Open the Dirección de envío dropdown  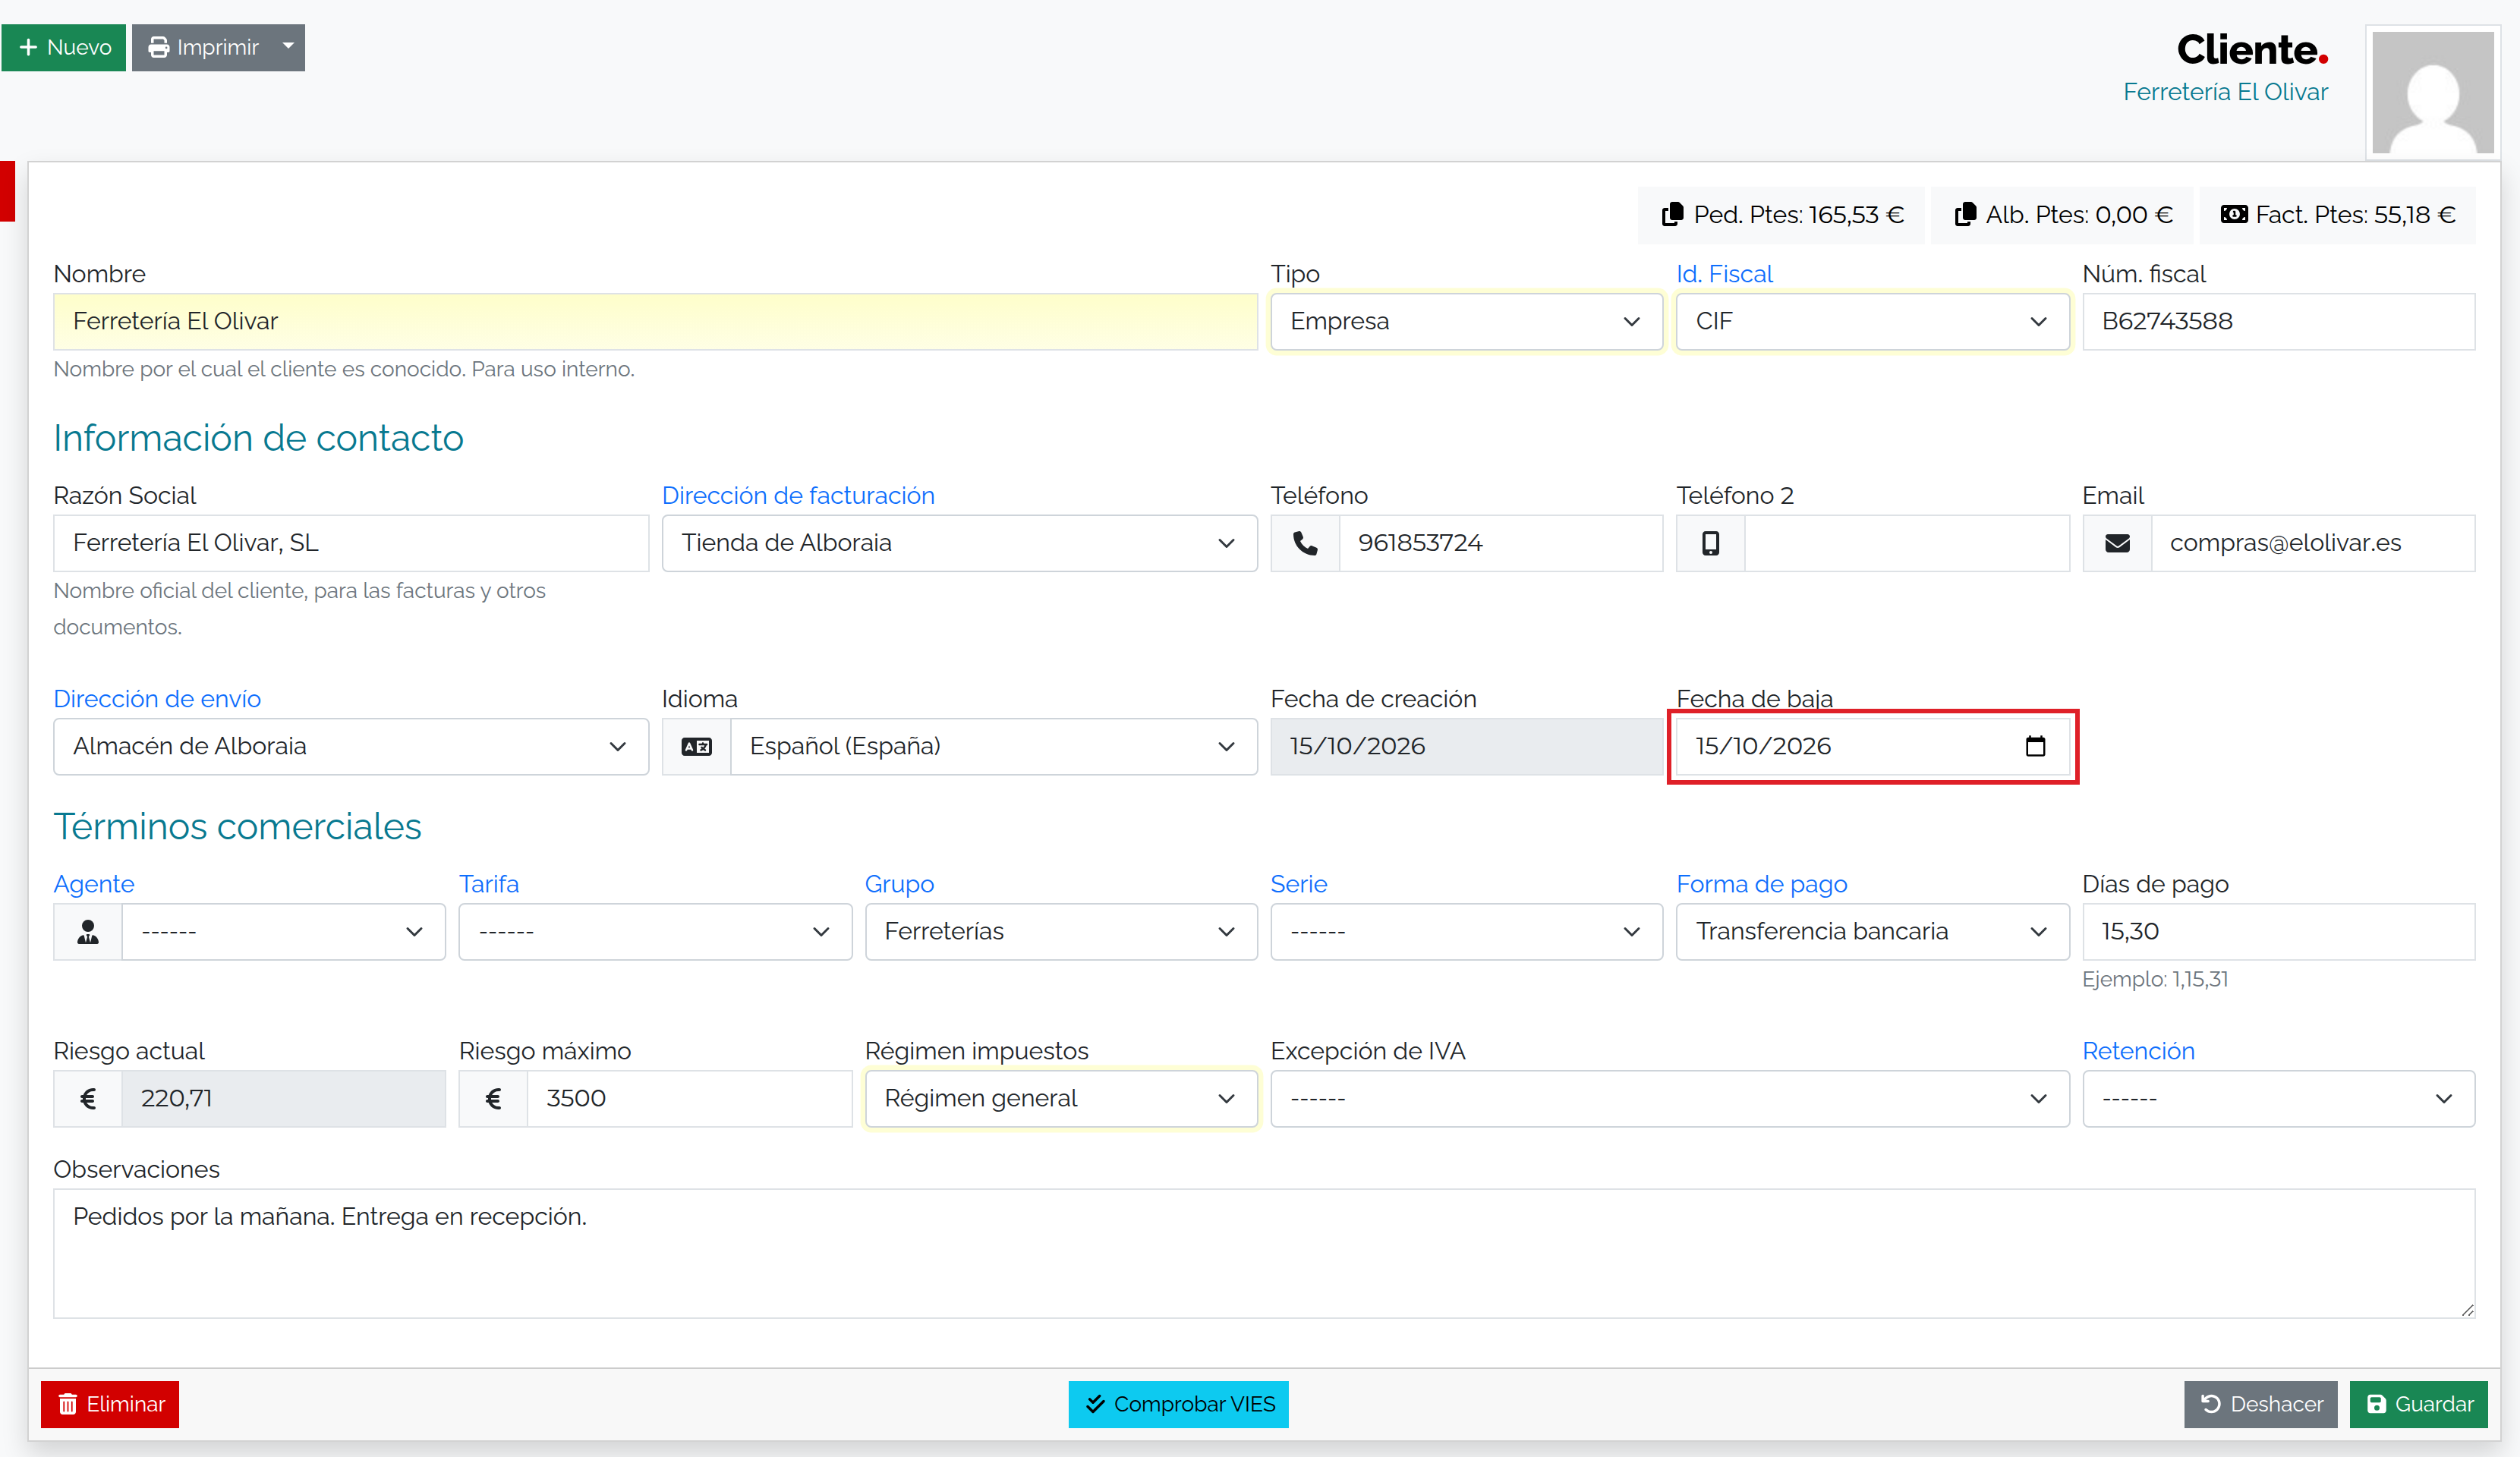(351, 746)
